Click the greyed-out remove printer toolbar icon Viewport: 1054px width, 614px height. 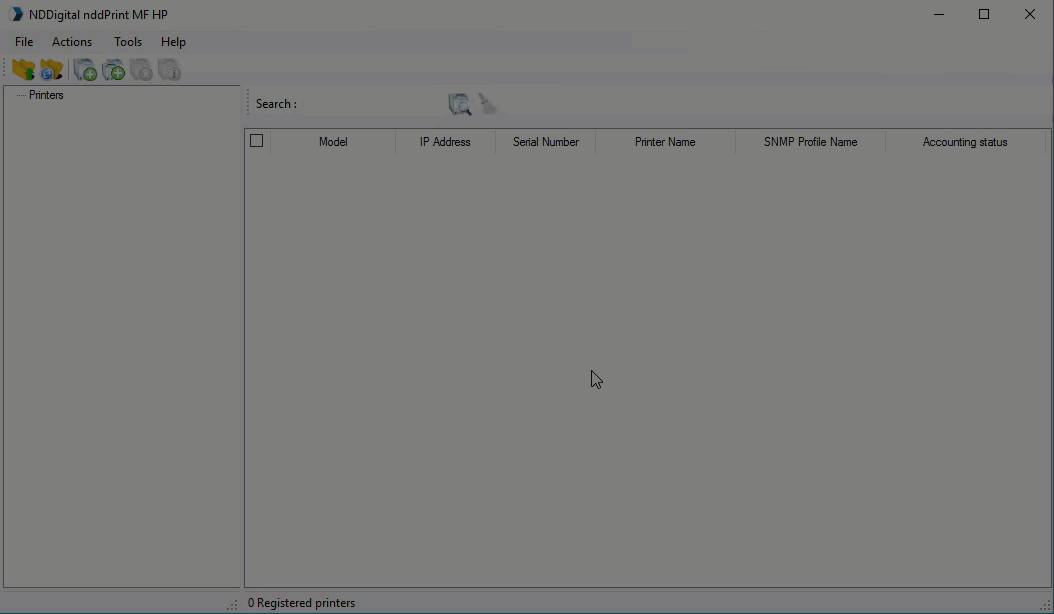[141, 70]
